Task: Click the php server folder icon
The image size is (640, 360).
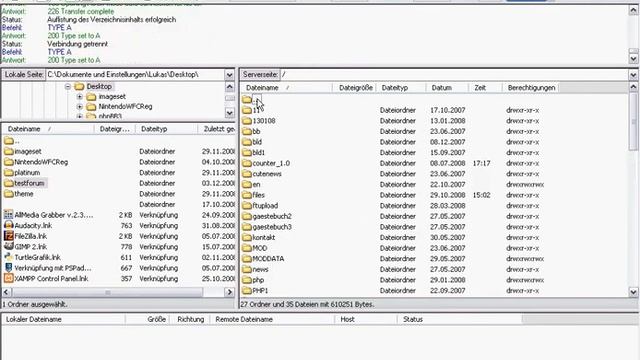Action: 247,280
